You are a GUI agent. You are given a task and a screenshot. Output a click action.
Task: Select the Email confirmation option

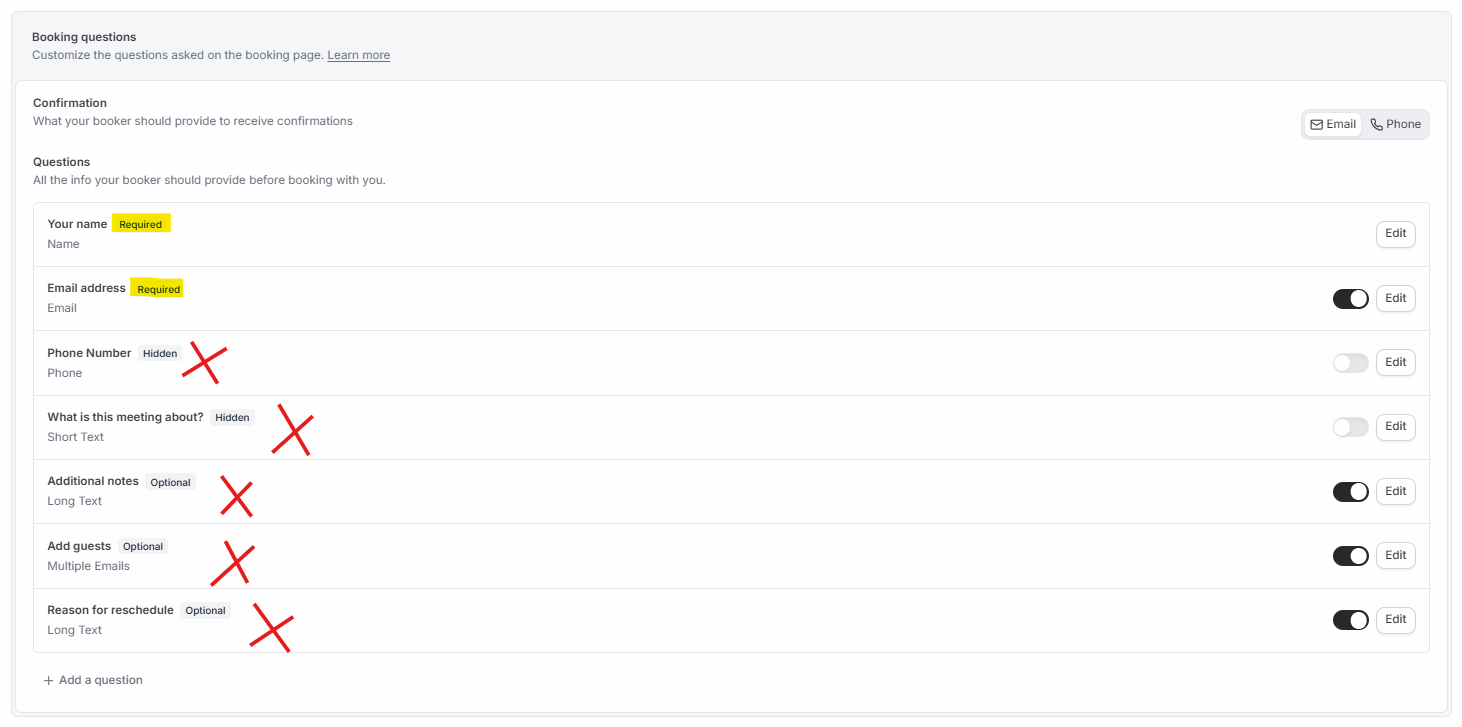pyautogui.click(x=1332, y=124)
